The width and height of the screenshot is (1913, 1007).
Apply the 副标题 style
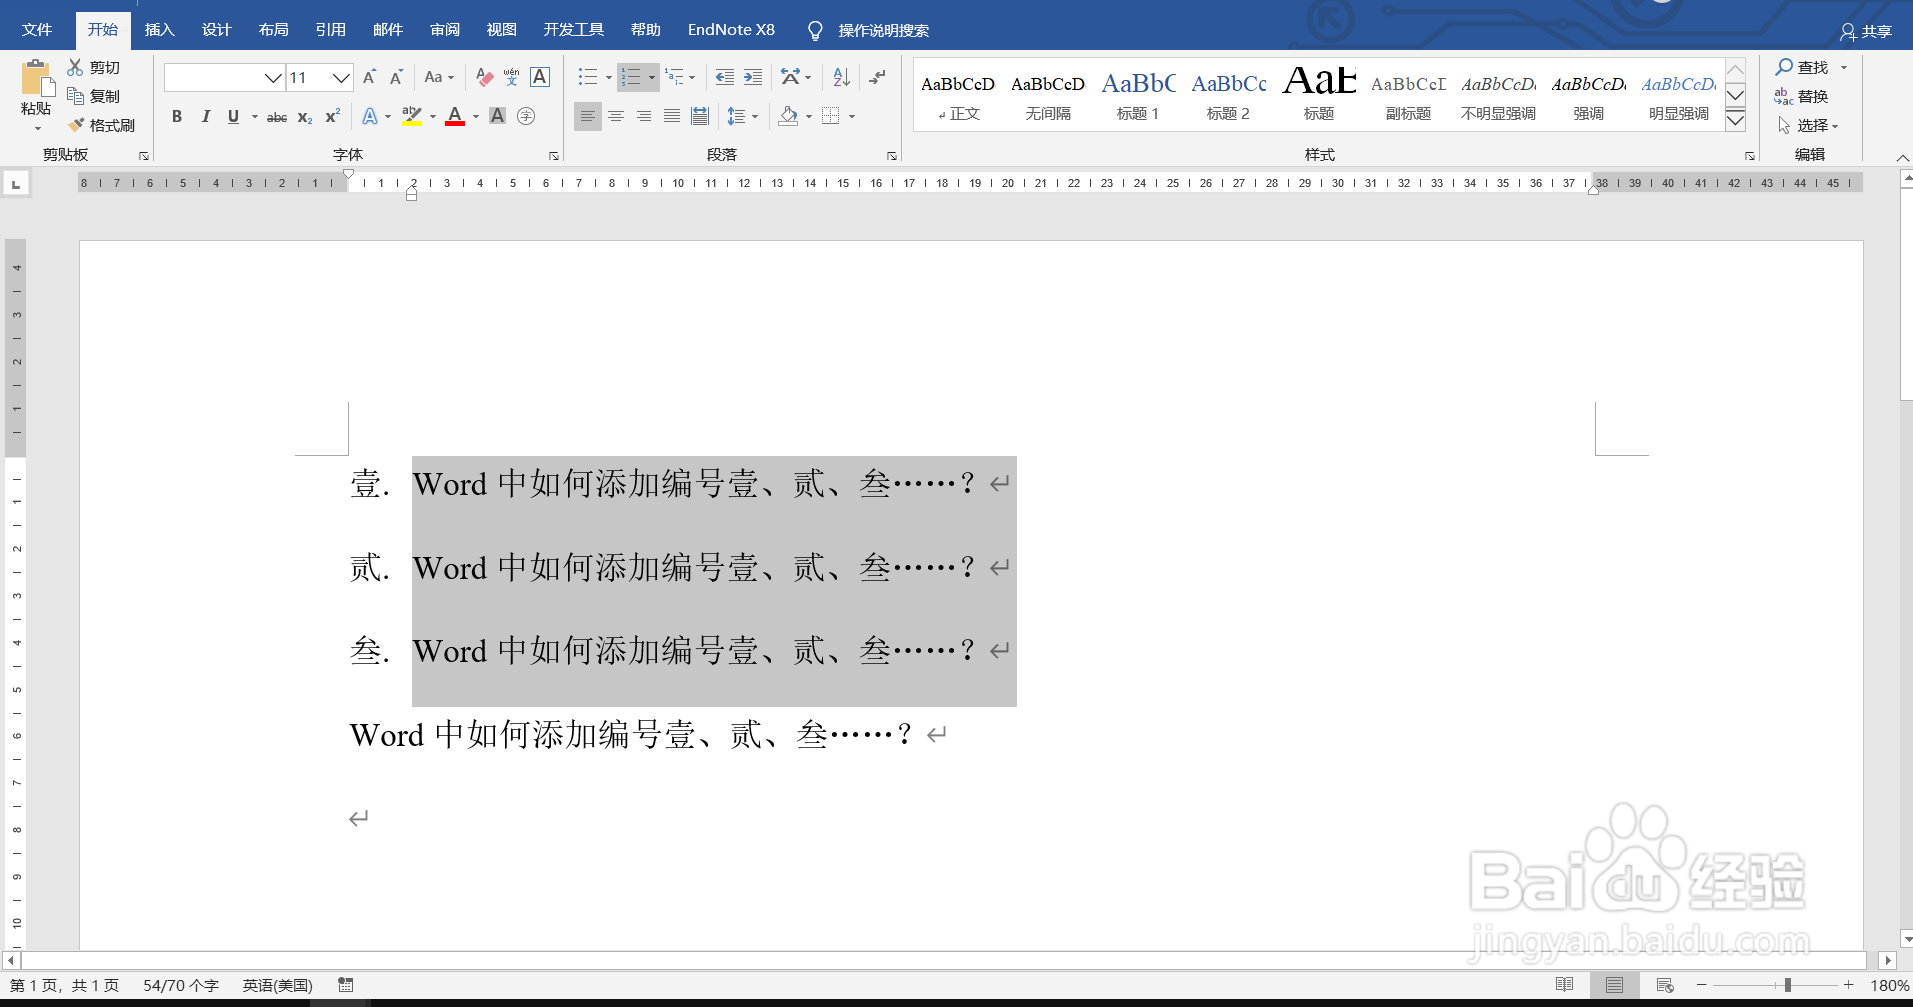pyautogui.click(x=1408, y=96)
